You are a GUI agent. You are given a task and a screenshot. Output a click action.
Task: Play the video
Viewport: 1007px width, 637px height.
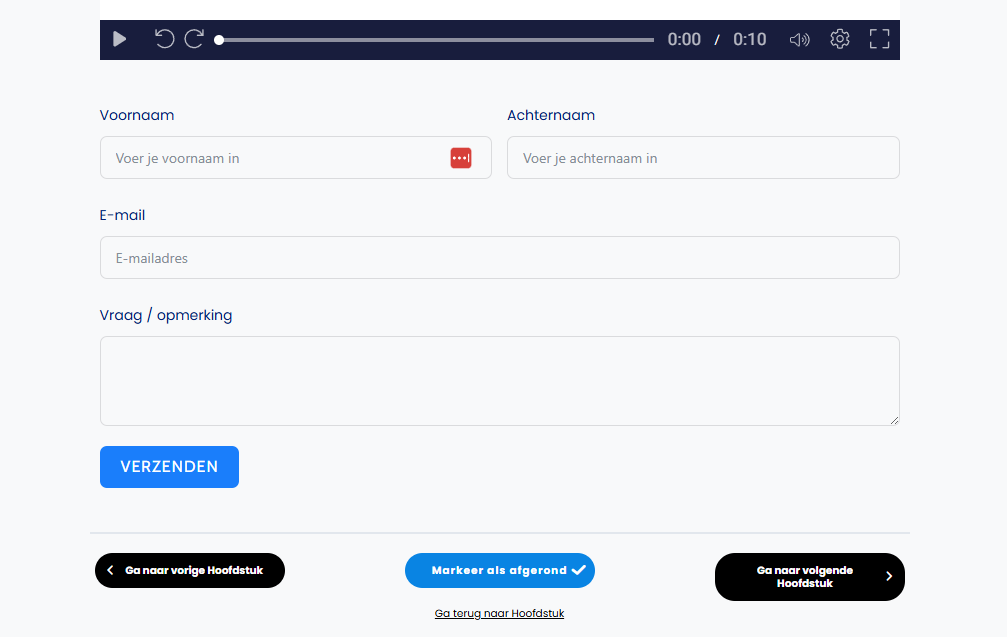[119, 39]
